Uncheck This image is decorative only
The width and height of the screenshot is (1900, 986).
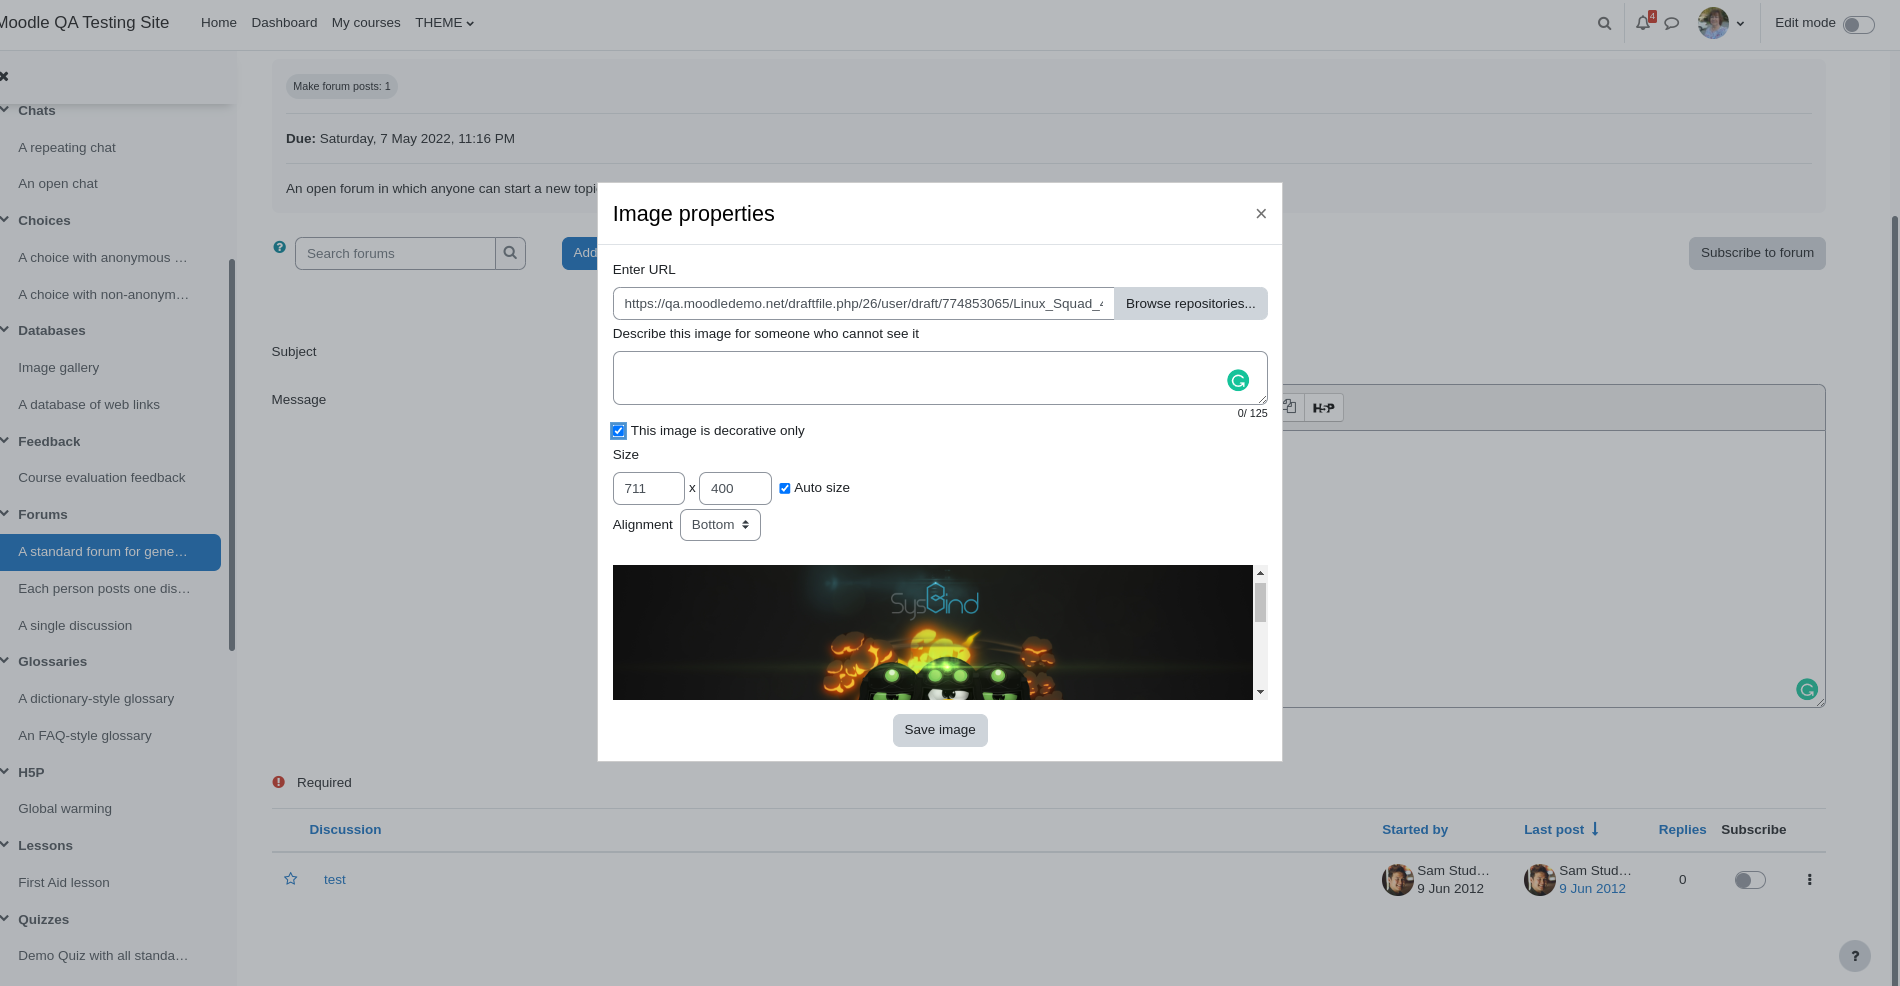(x=618, y=431)
